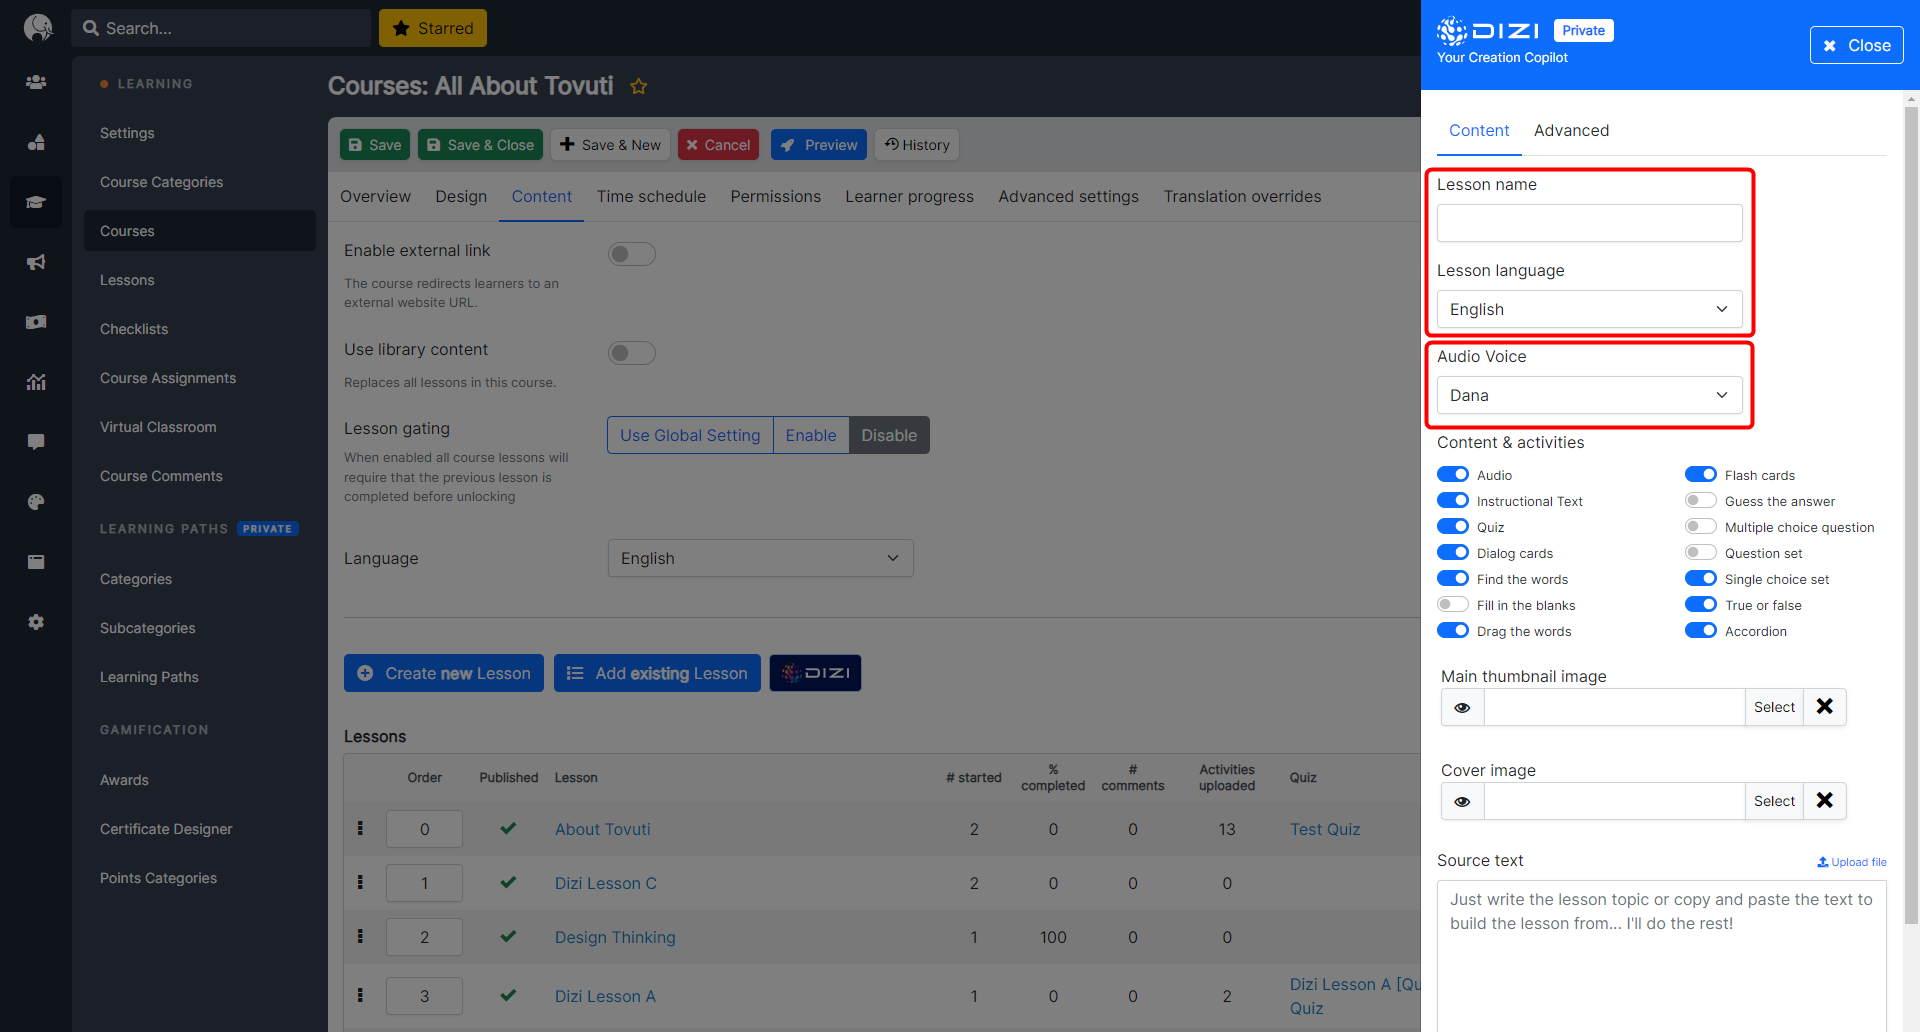
Task: Open the shapes icon in the sidebar
Action: tap(36, 142)
